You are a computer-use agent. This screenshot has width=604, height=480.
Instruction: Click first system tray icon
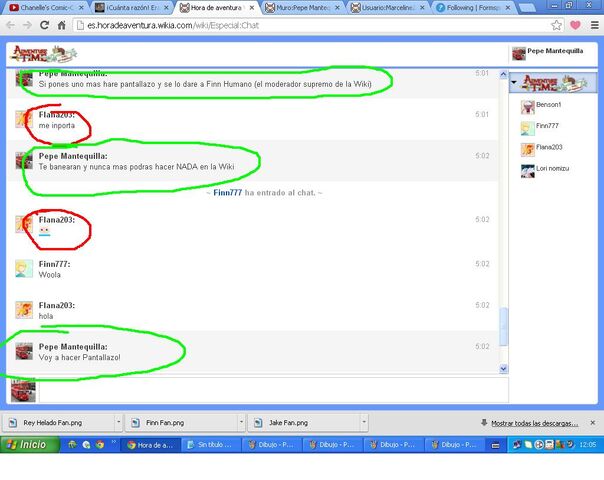coord(516,445)
